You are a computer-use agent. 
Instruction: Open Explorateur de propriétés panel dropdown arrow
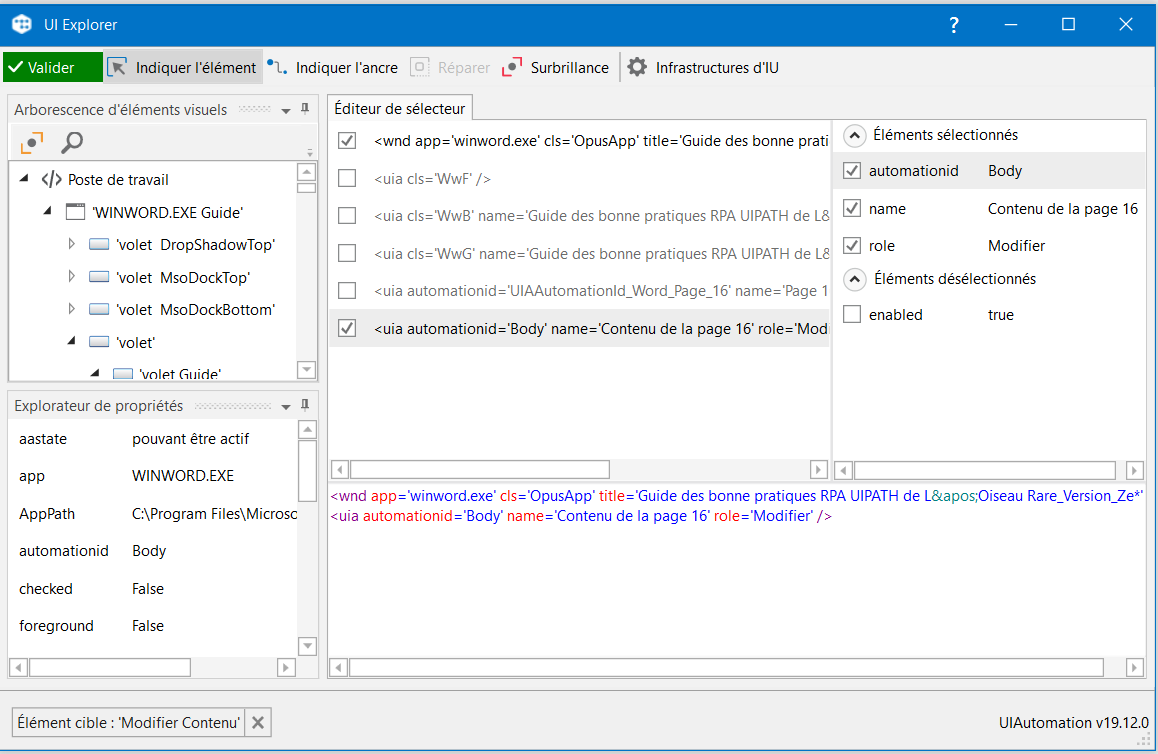[x=286, y=406]
